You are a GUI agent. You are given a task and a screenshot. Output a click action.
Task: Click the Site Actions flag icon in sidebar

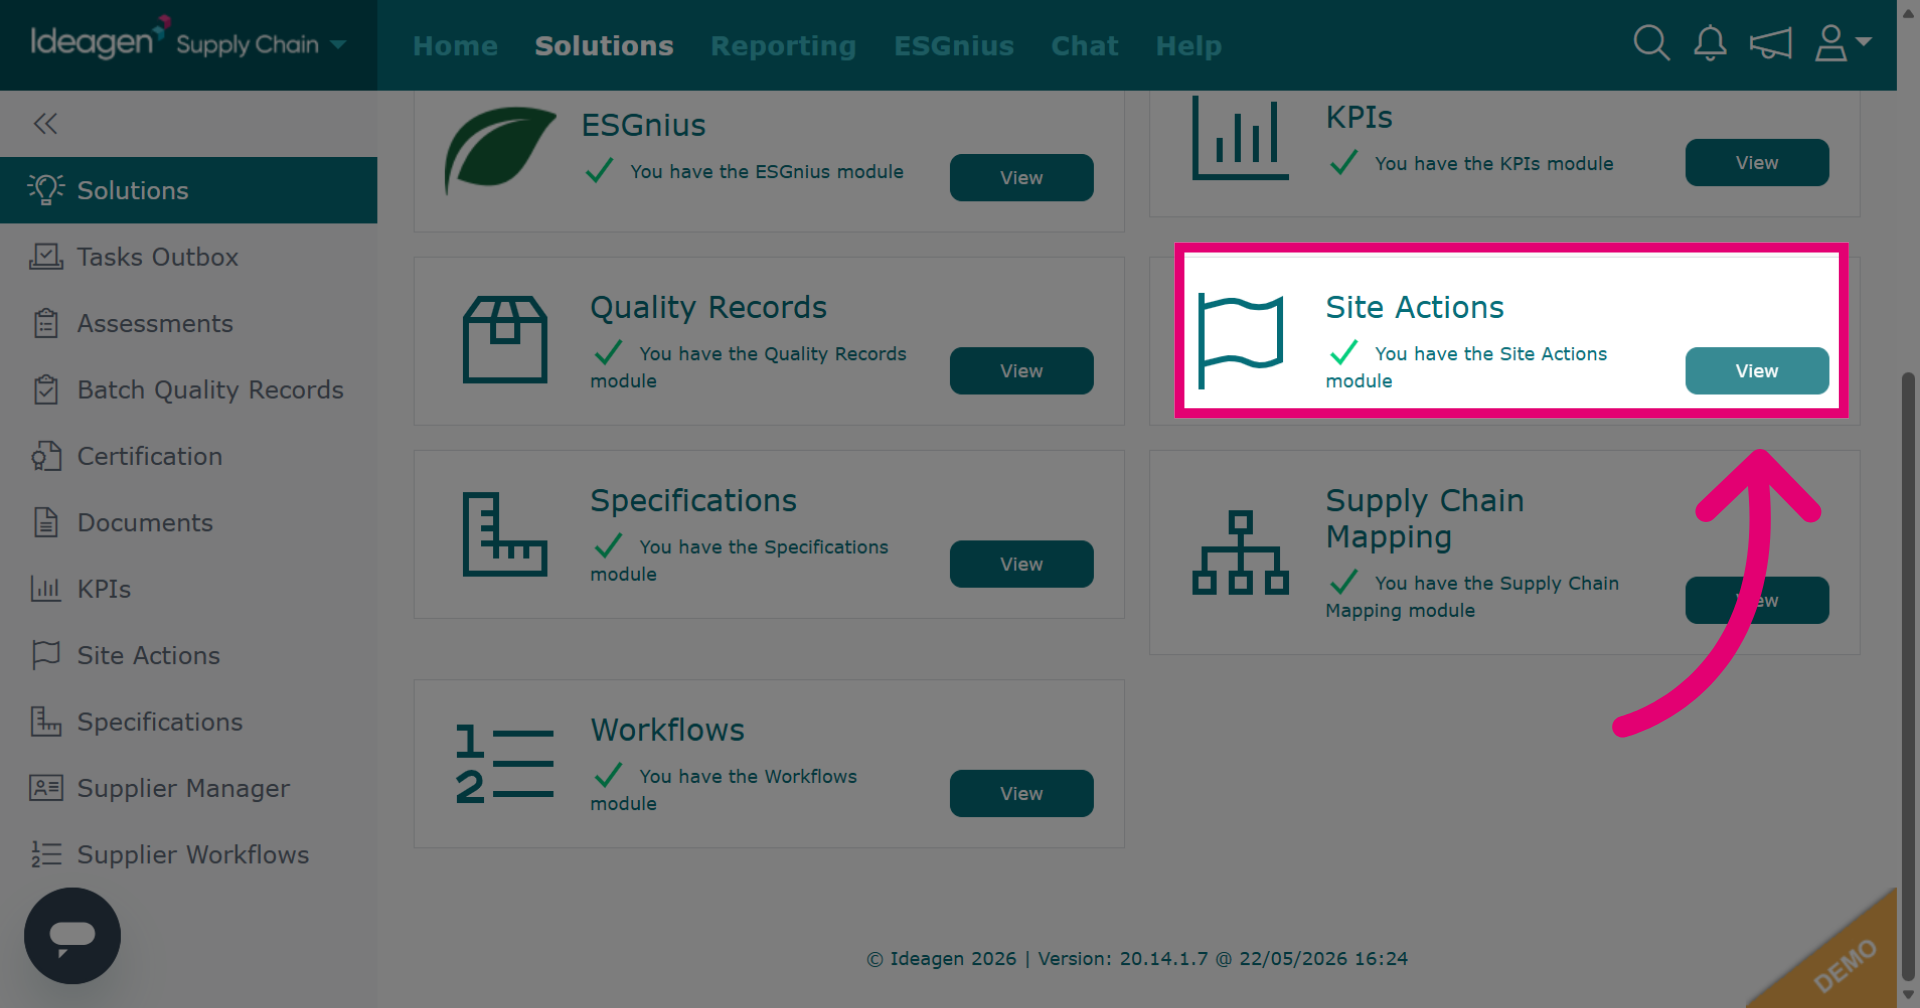click(46, 655)
